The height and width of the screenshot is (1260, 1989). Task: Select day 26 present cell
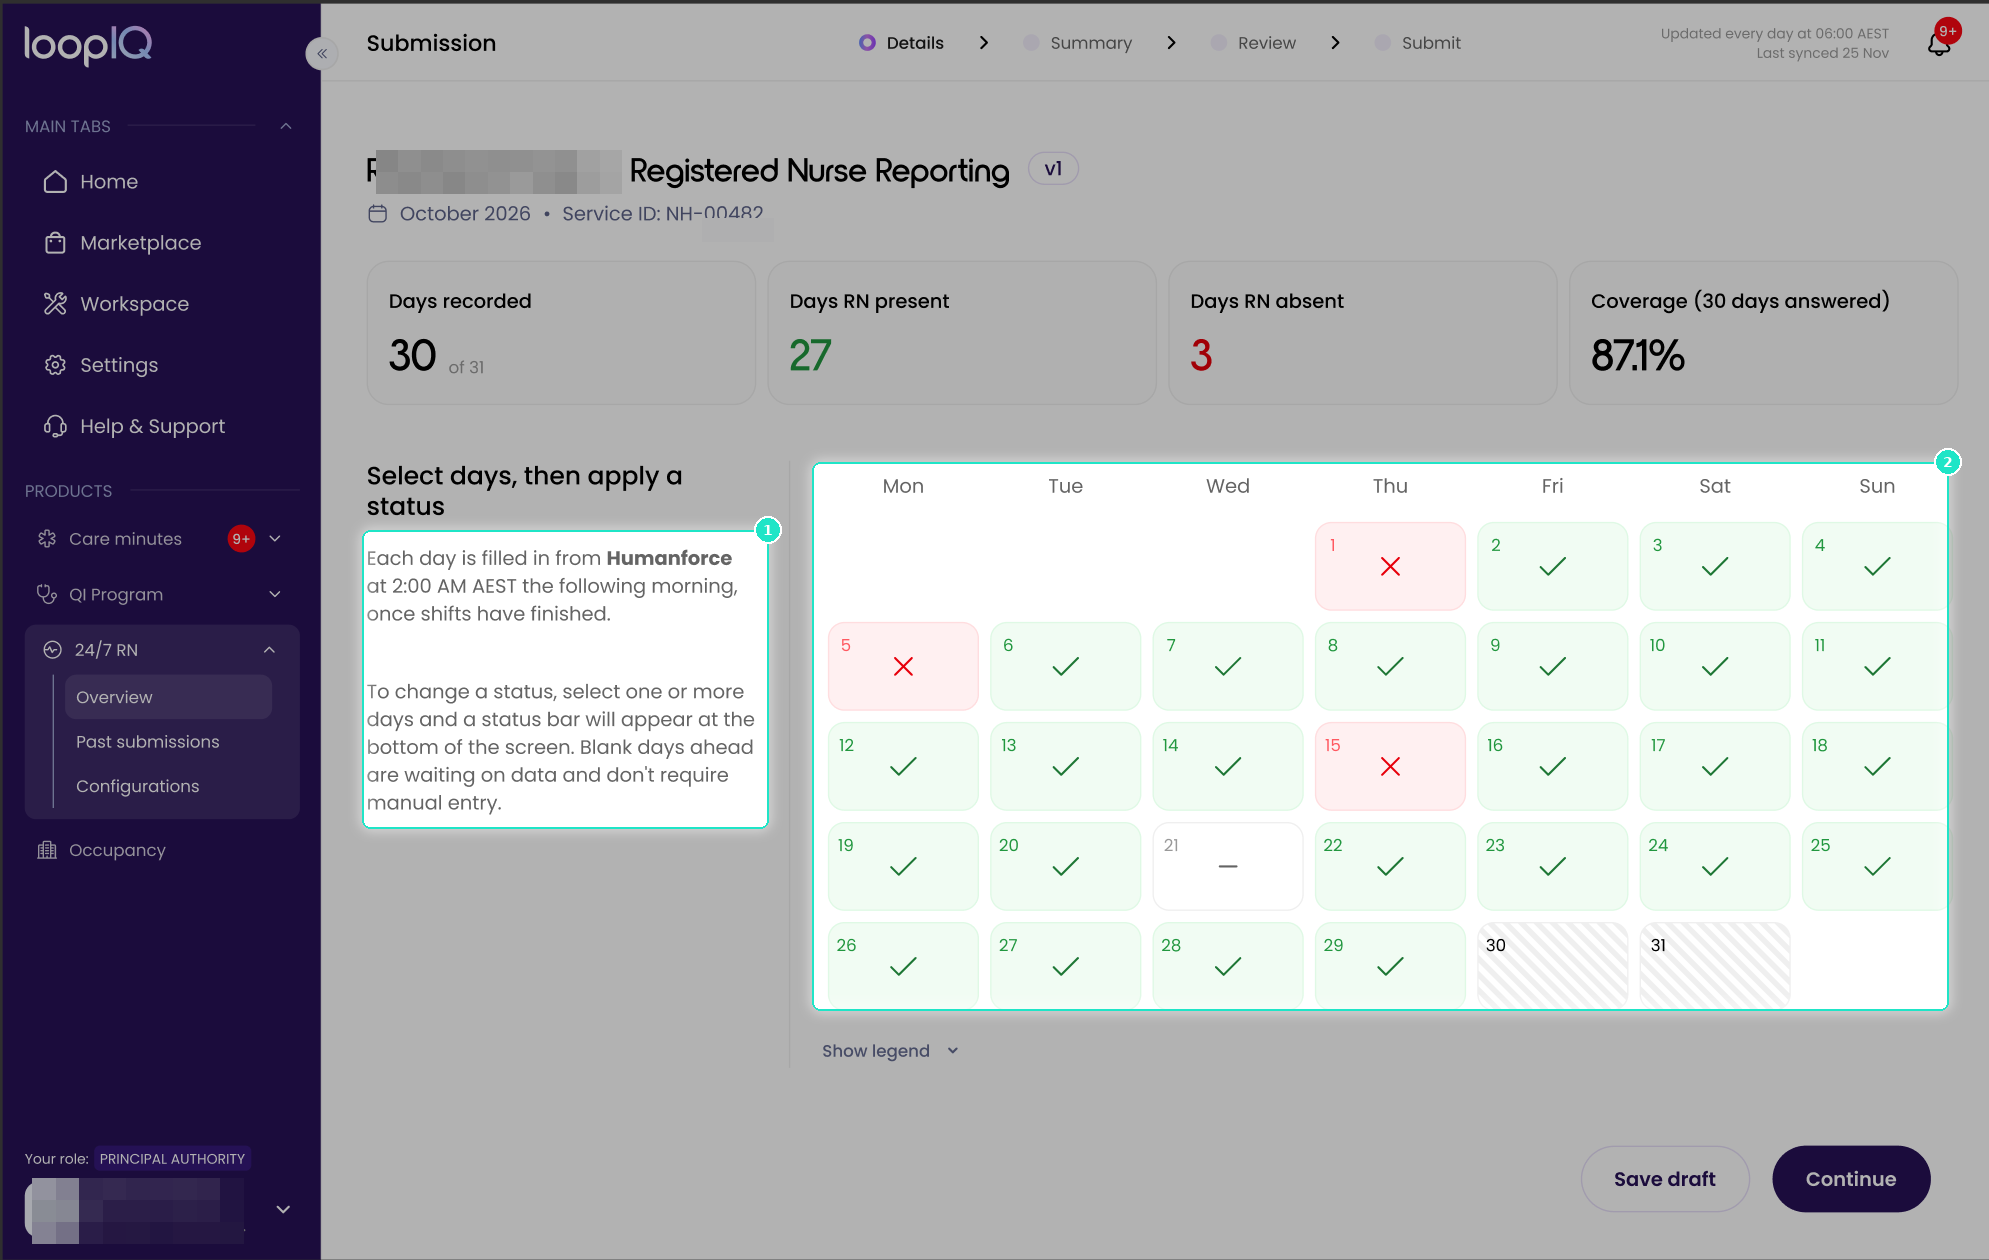903,965
